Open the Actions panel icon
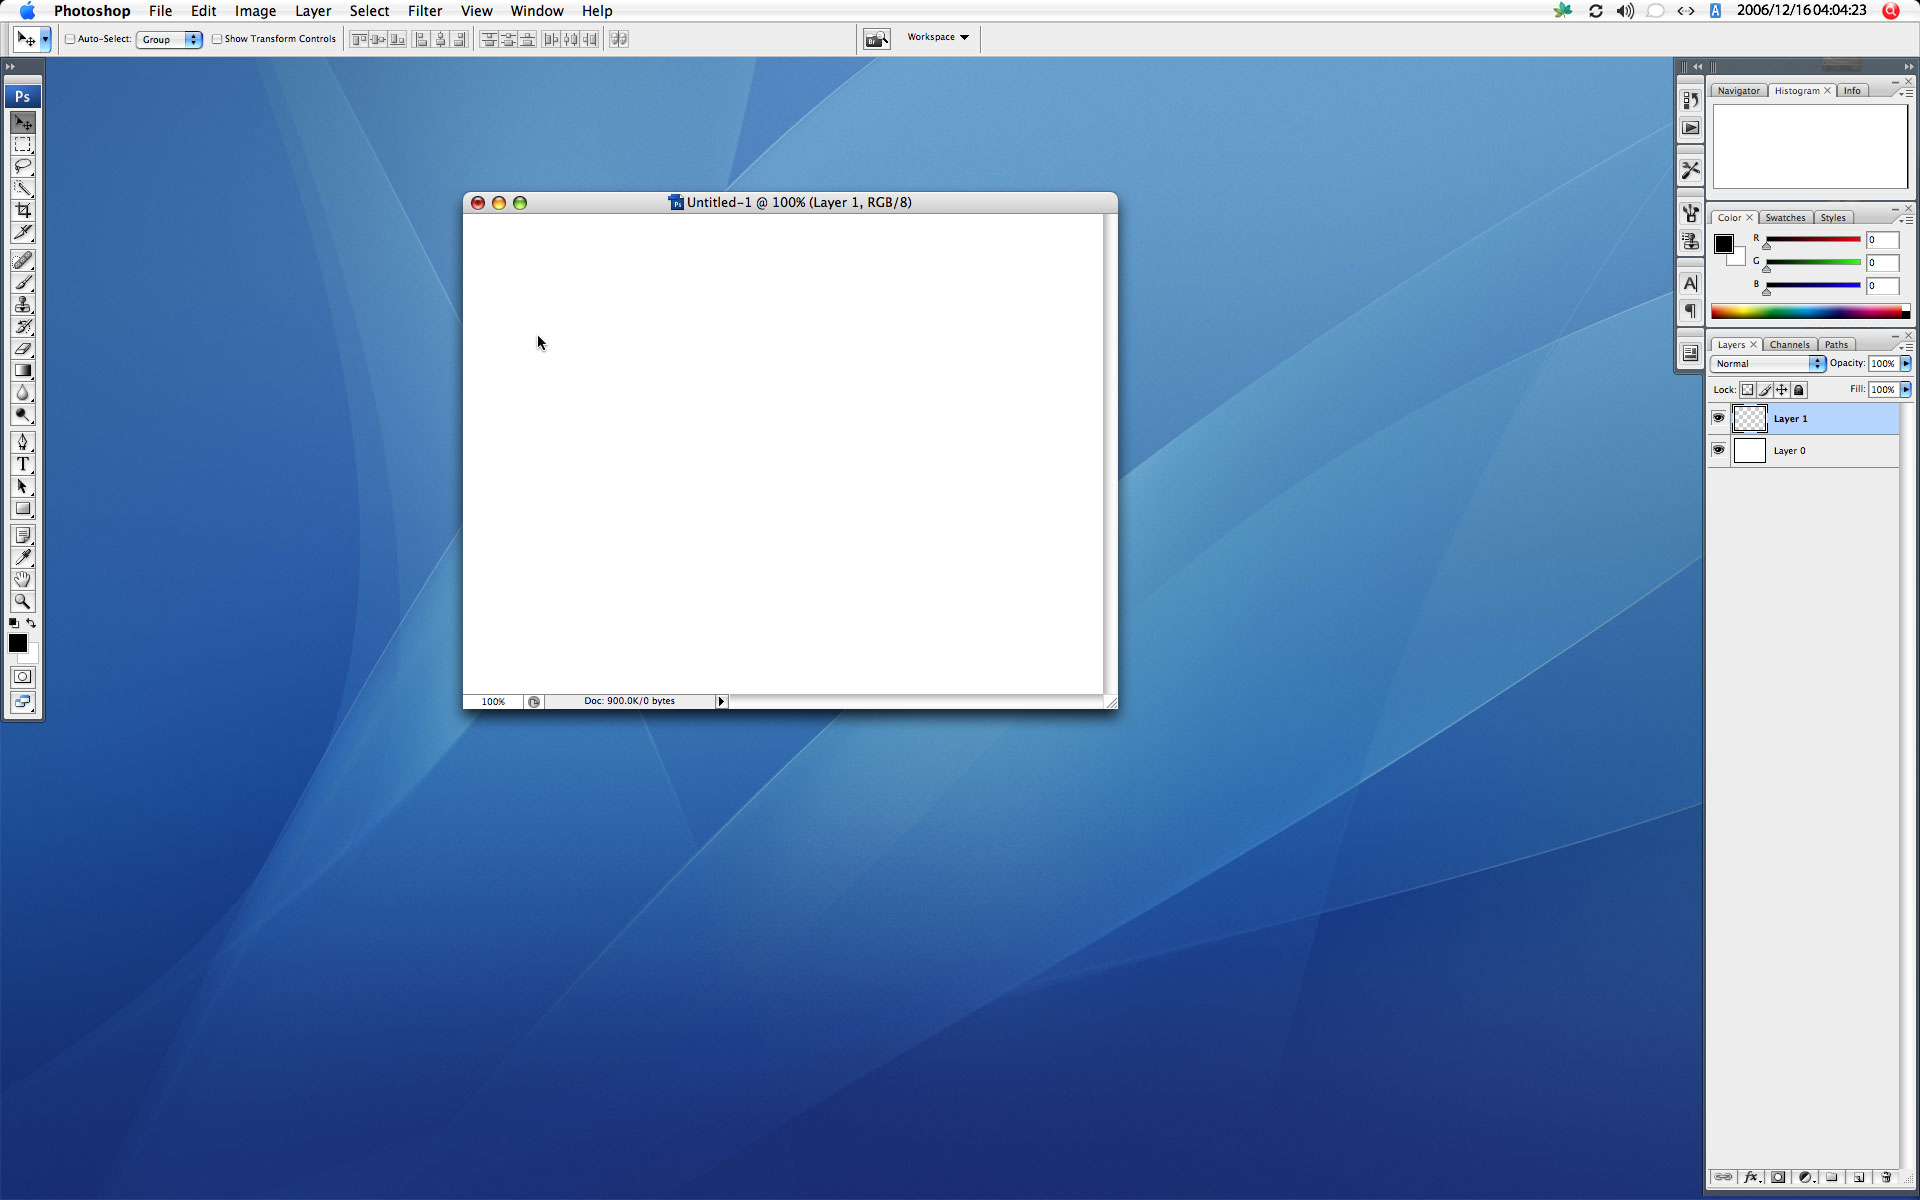The width and height of the screenshot is (1920, 1200). (x=1690, y=128)
